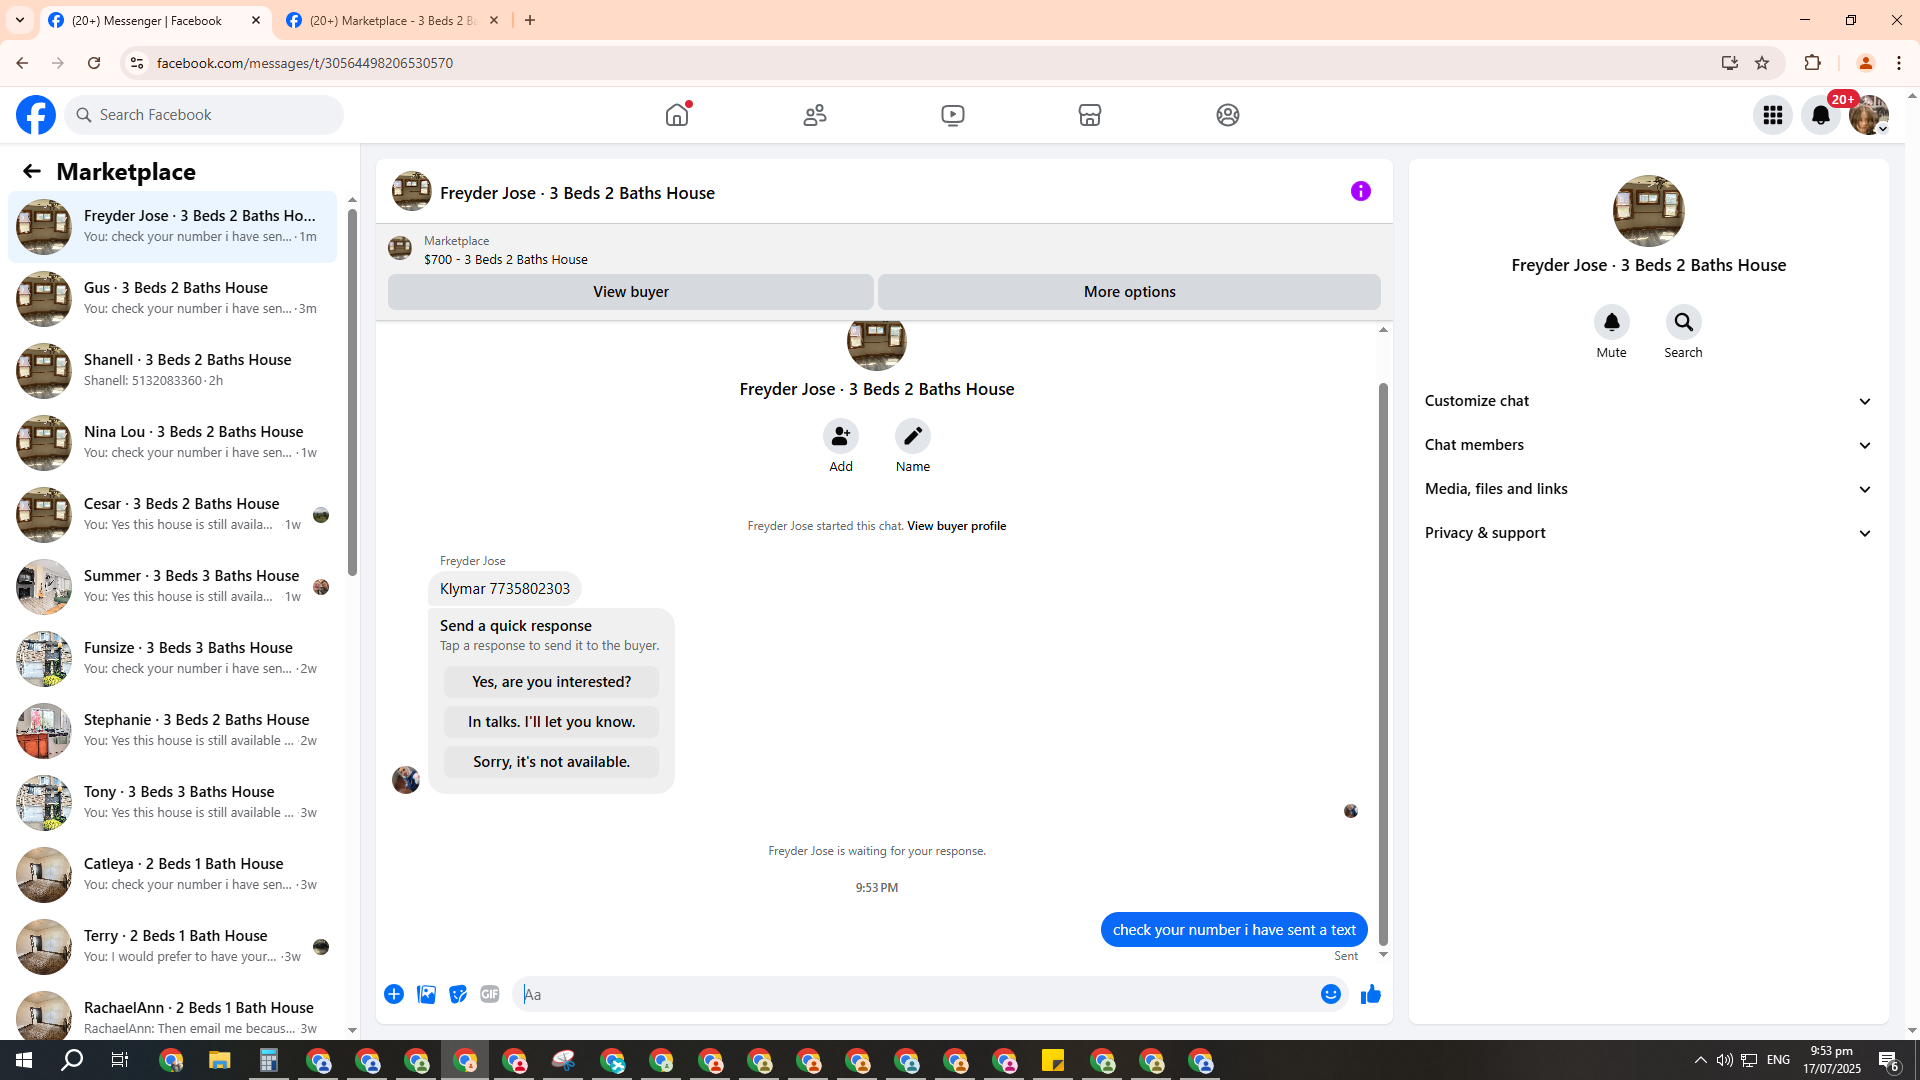The width and height of the screenshot is (1920, 1080).
Task: Open Facebook home via logo
Action: 36,115
